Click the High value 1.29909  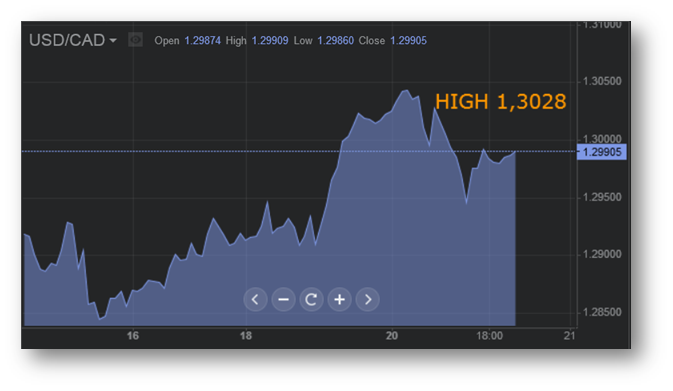pyautogui.click(x=270, y=41)
